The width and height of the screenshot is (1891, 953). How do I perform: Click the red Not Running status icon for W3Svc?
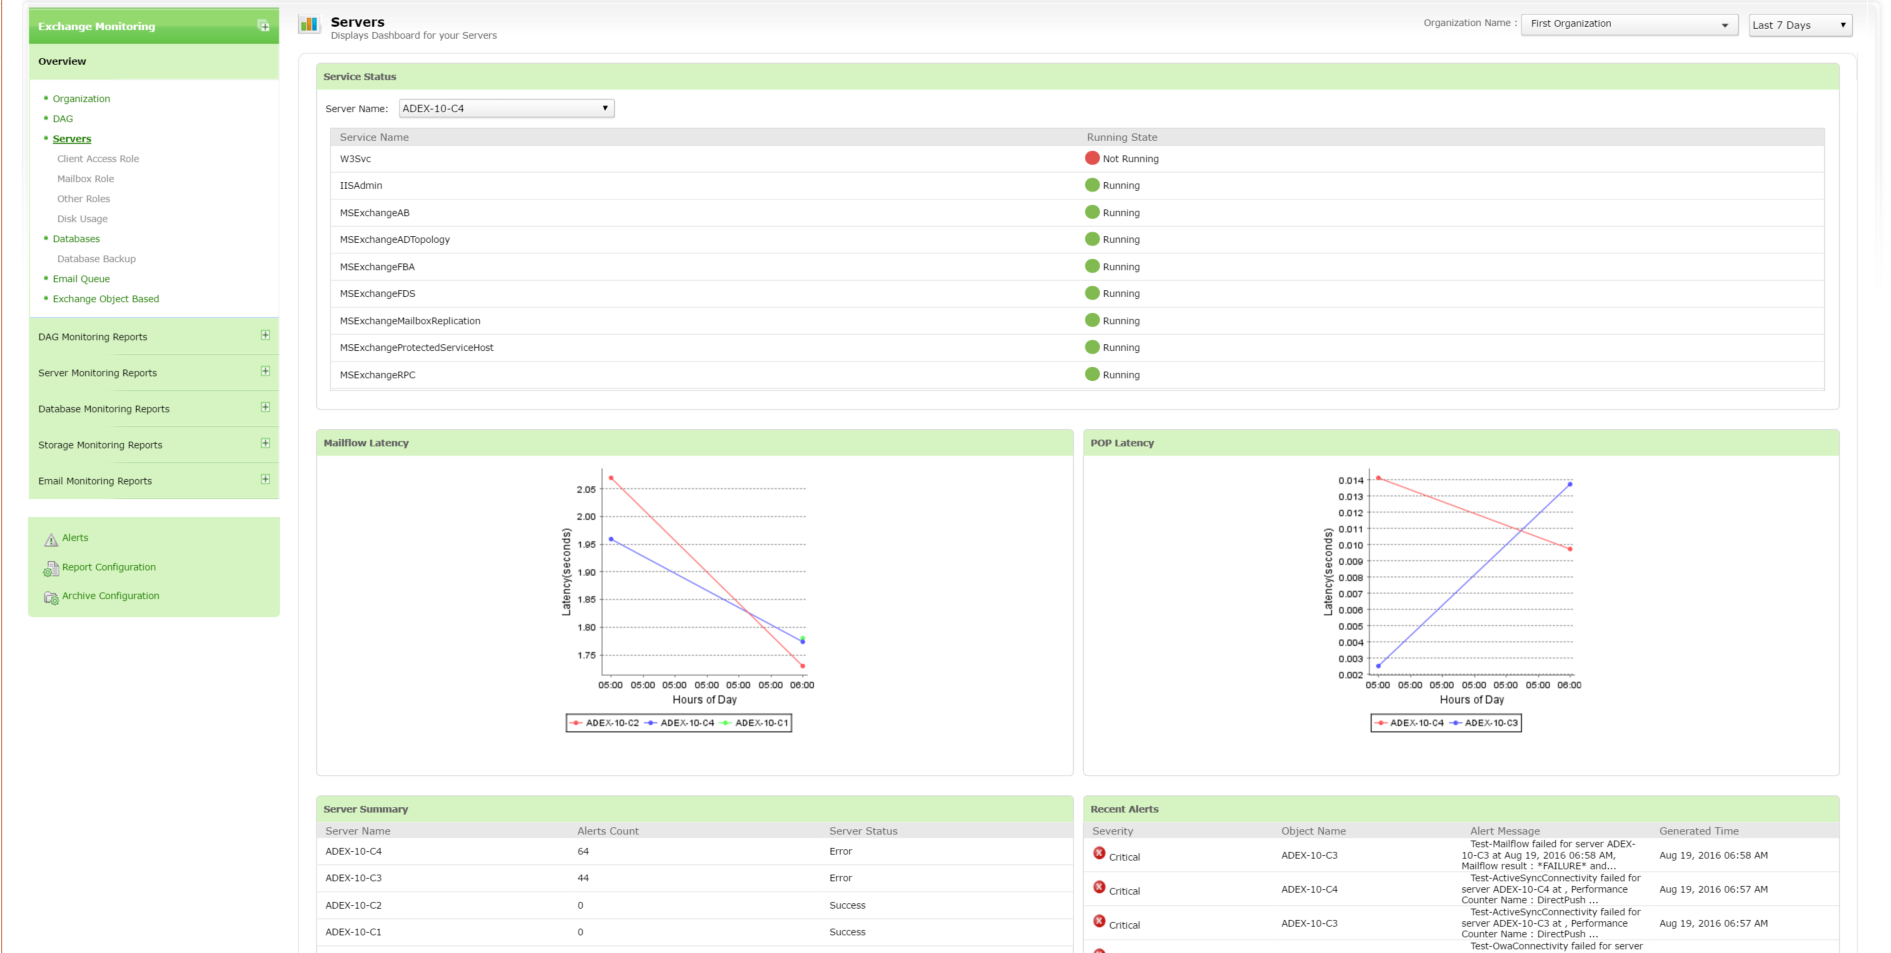pos(1092,158)
